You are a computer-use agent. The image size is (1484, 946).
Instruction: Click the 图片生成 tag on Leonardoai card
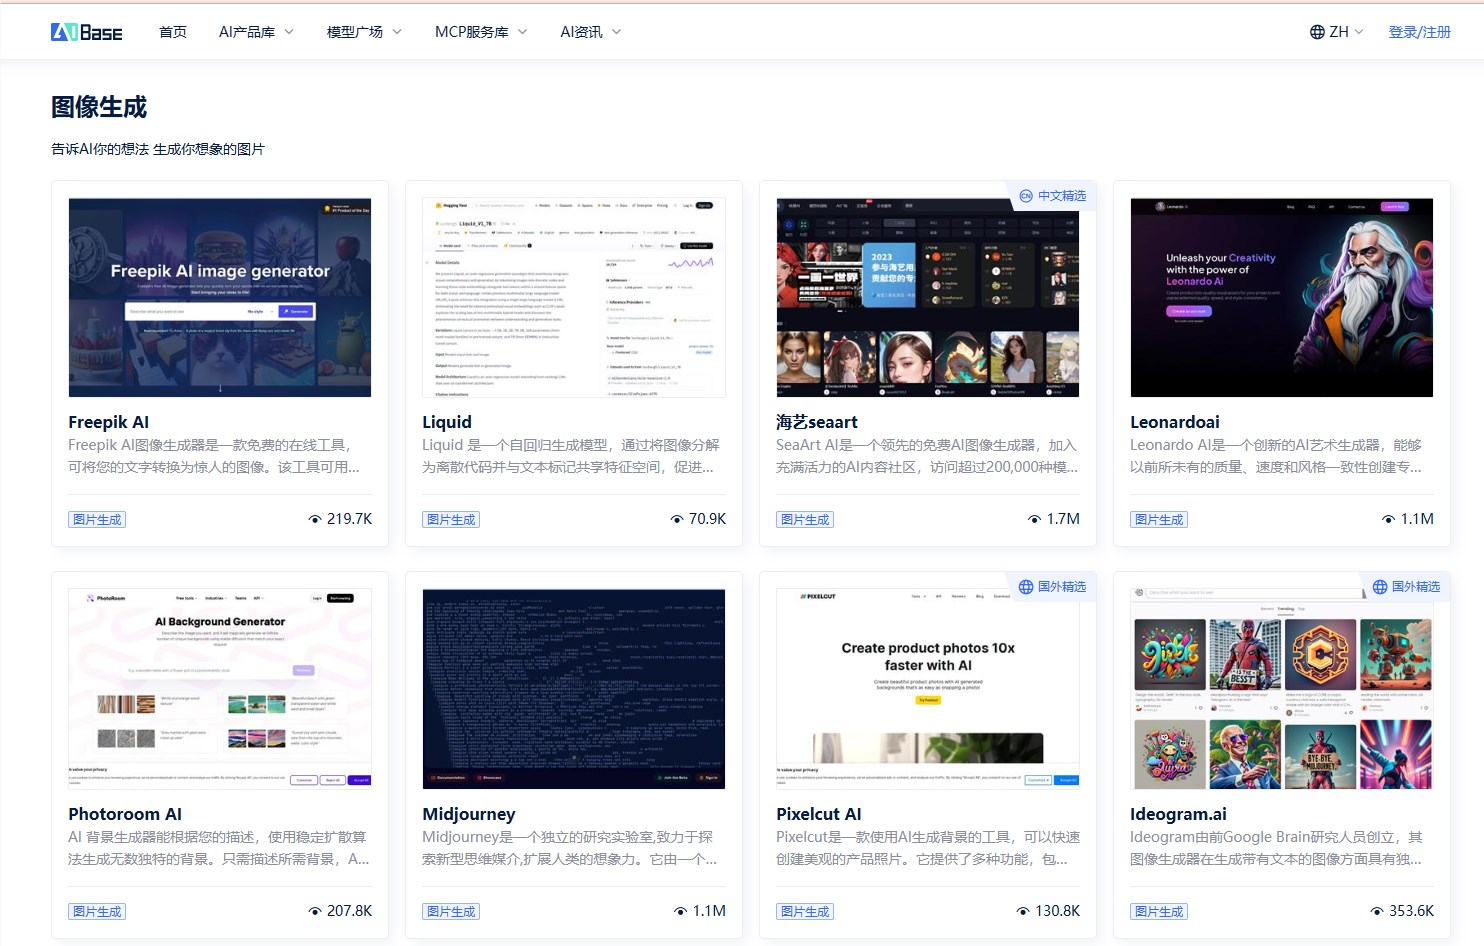(x=1159, y=519)
